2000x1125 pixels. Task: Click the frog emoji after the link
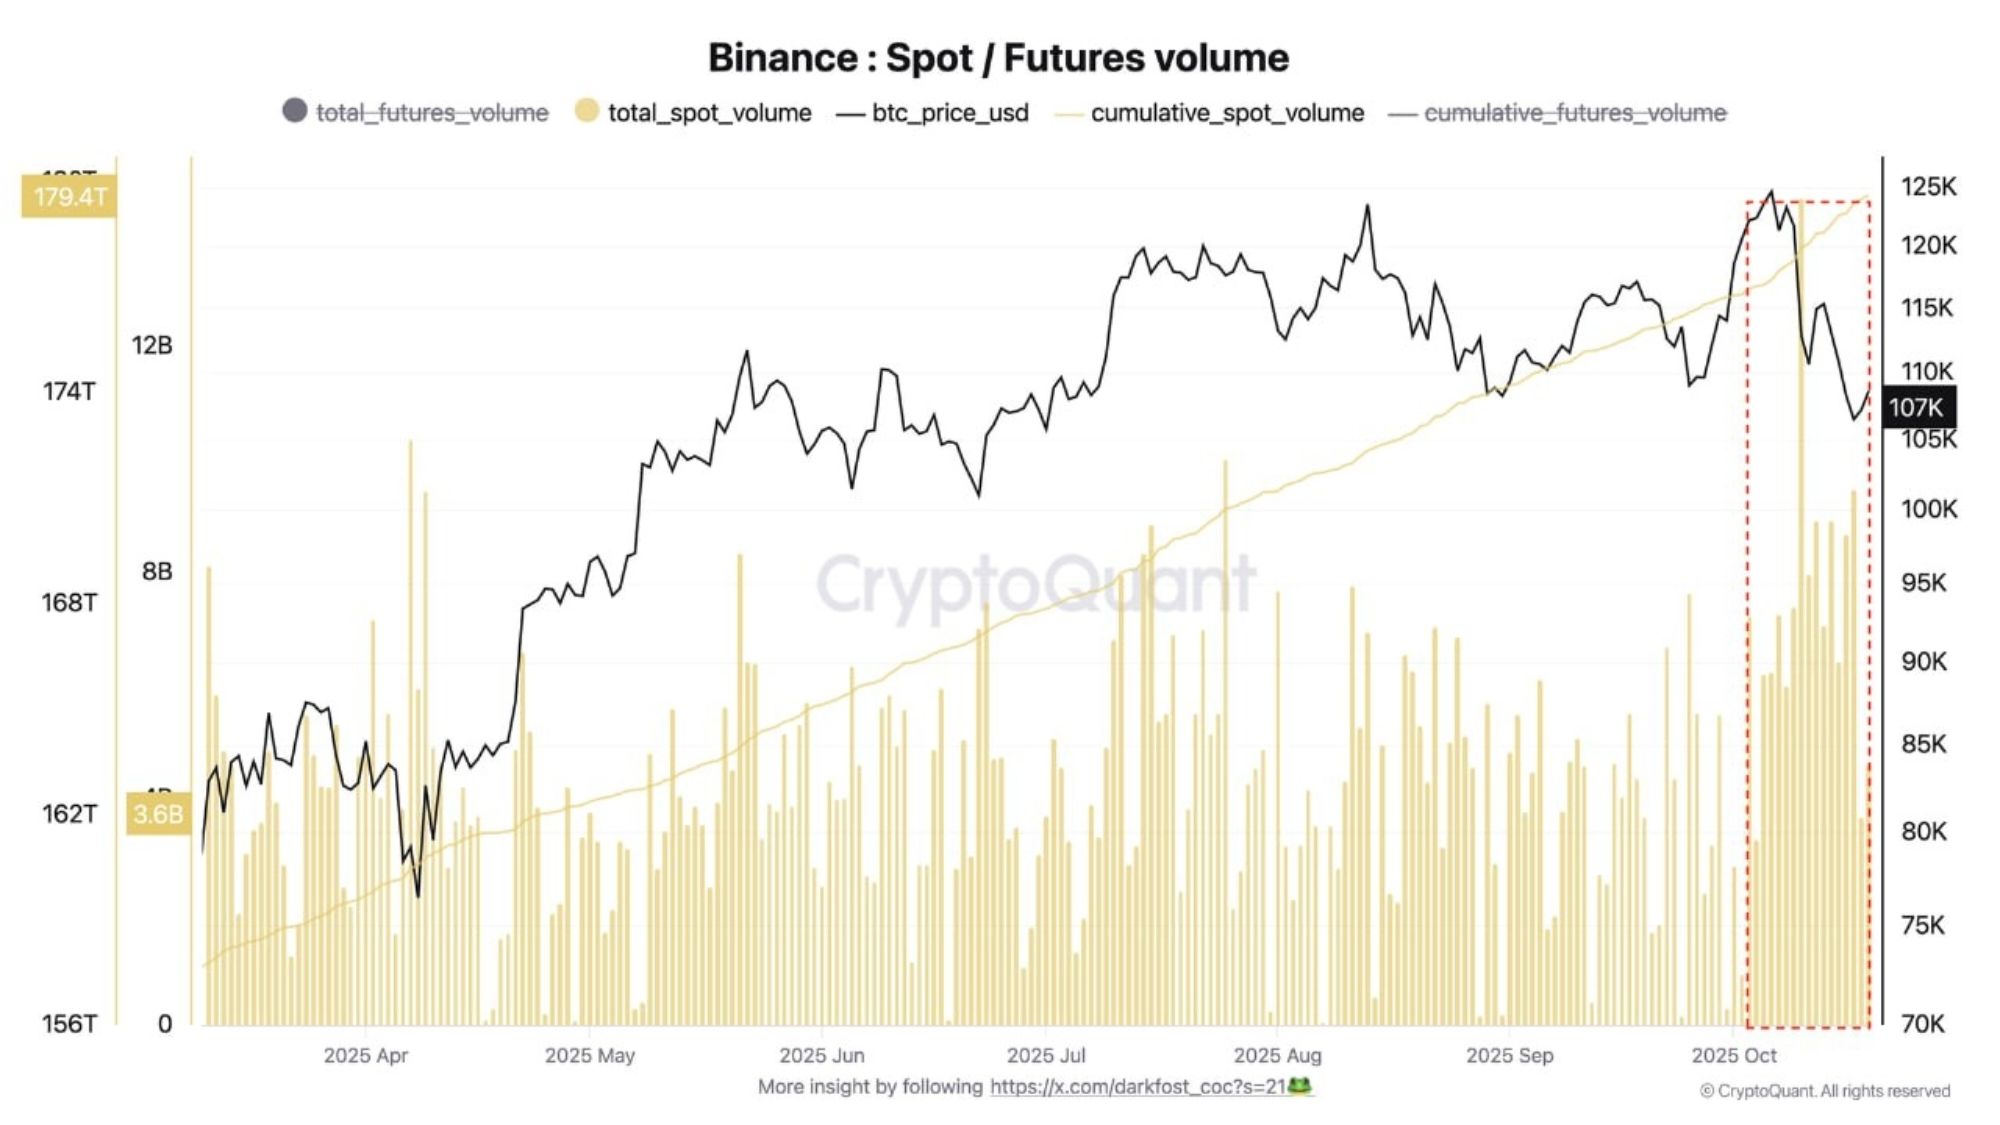coord(1299,1086)
